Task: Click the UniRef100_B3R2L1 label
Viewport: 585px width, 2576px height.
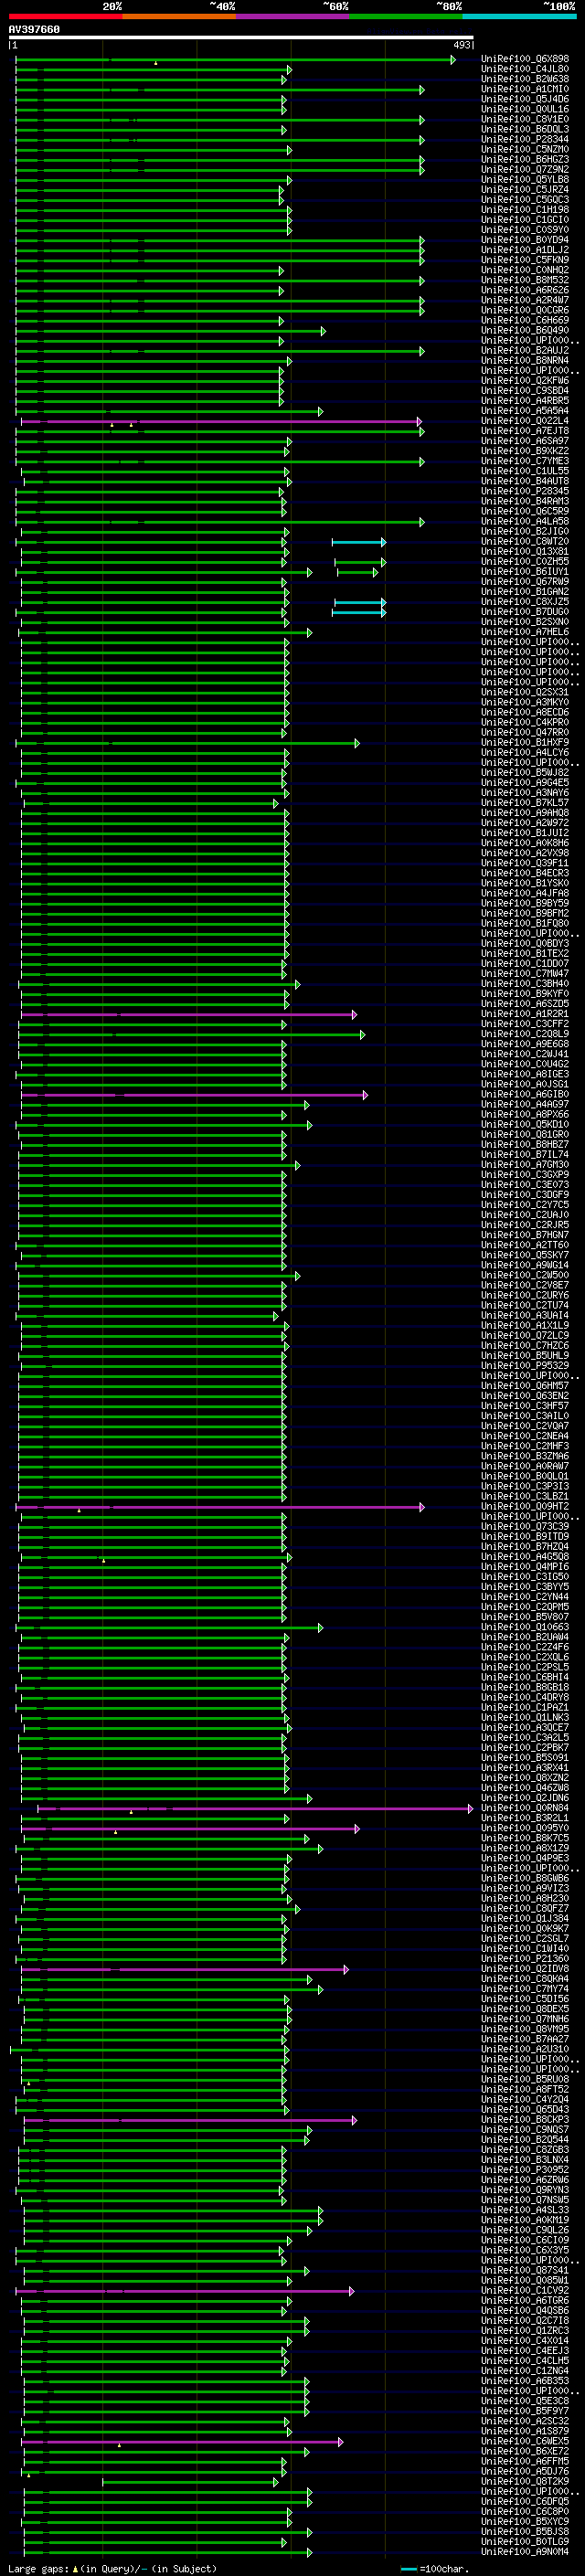Action: tap(525, 1818)
